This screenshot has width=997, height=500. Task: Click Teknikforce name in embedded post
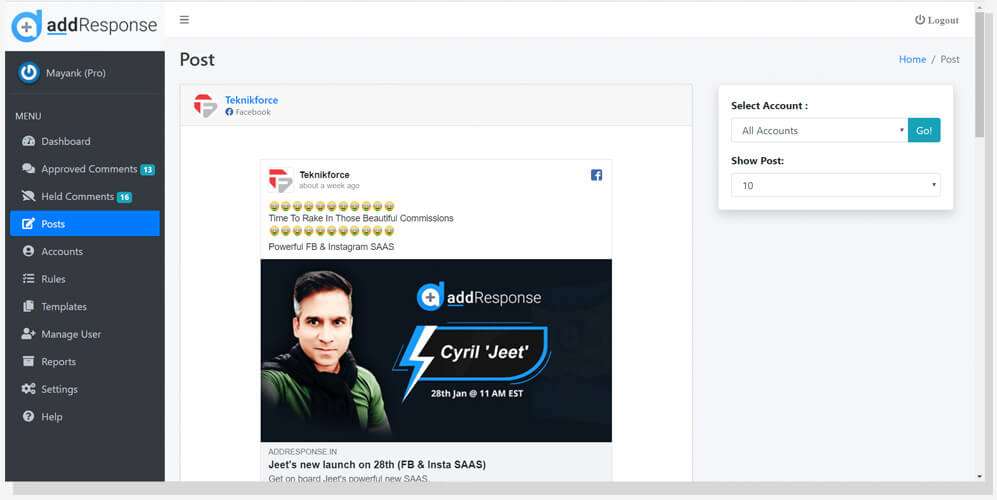[x=324, y=175]
